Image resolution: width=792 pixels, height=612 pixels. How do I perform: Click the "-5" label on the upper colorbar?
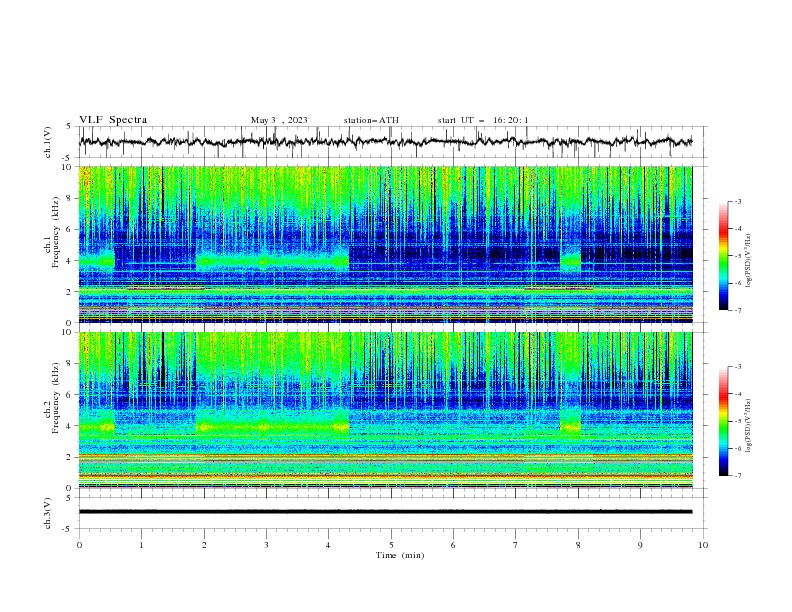pos(737,256)
